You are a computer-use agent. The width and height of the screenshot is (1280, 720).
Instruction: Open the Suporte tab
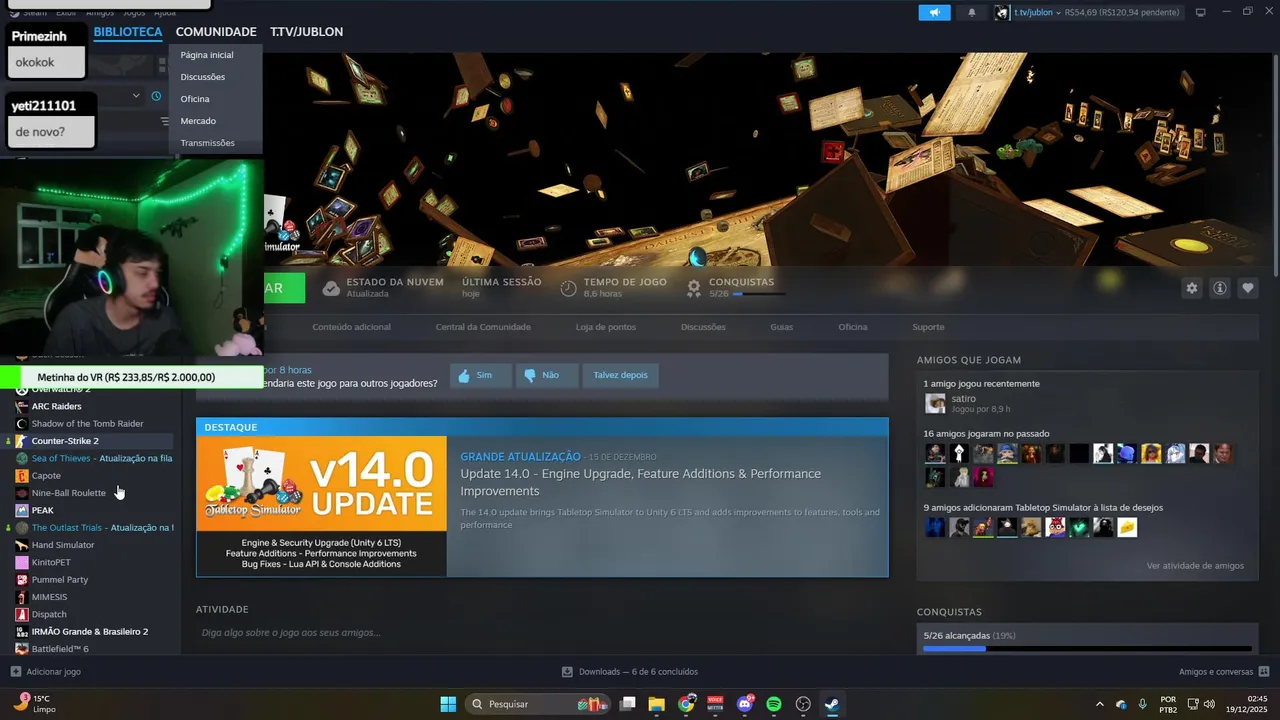[928, 327]
